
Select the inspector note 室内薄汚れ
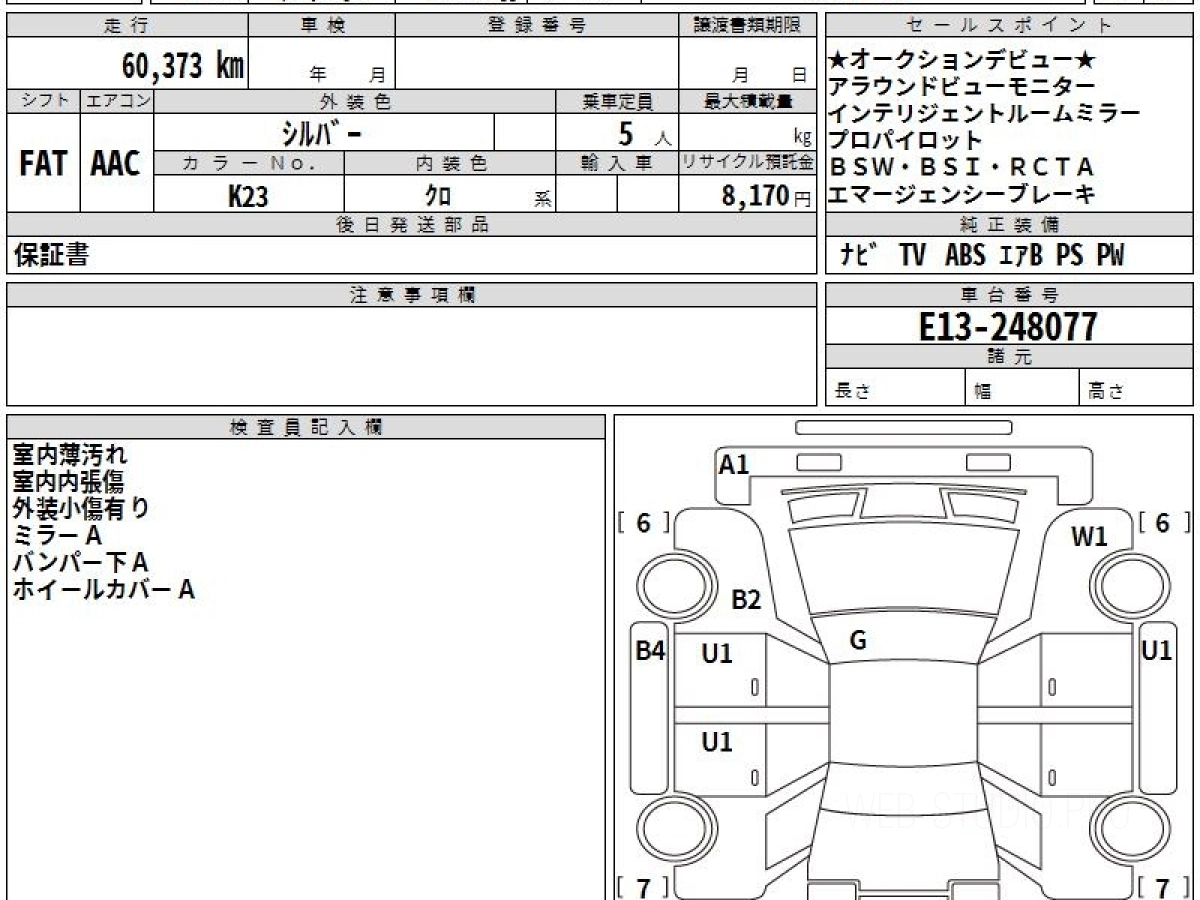pyautogui.click(x=70, y=455)
